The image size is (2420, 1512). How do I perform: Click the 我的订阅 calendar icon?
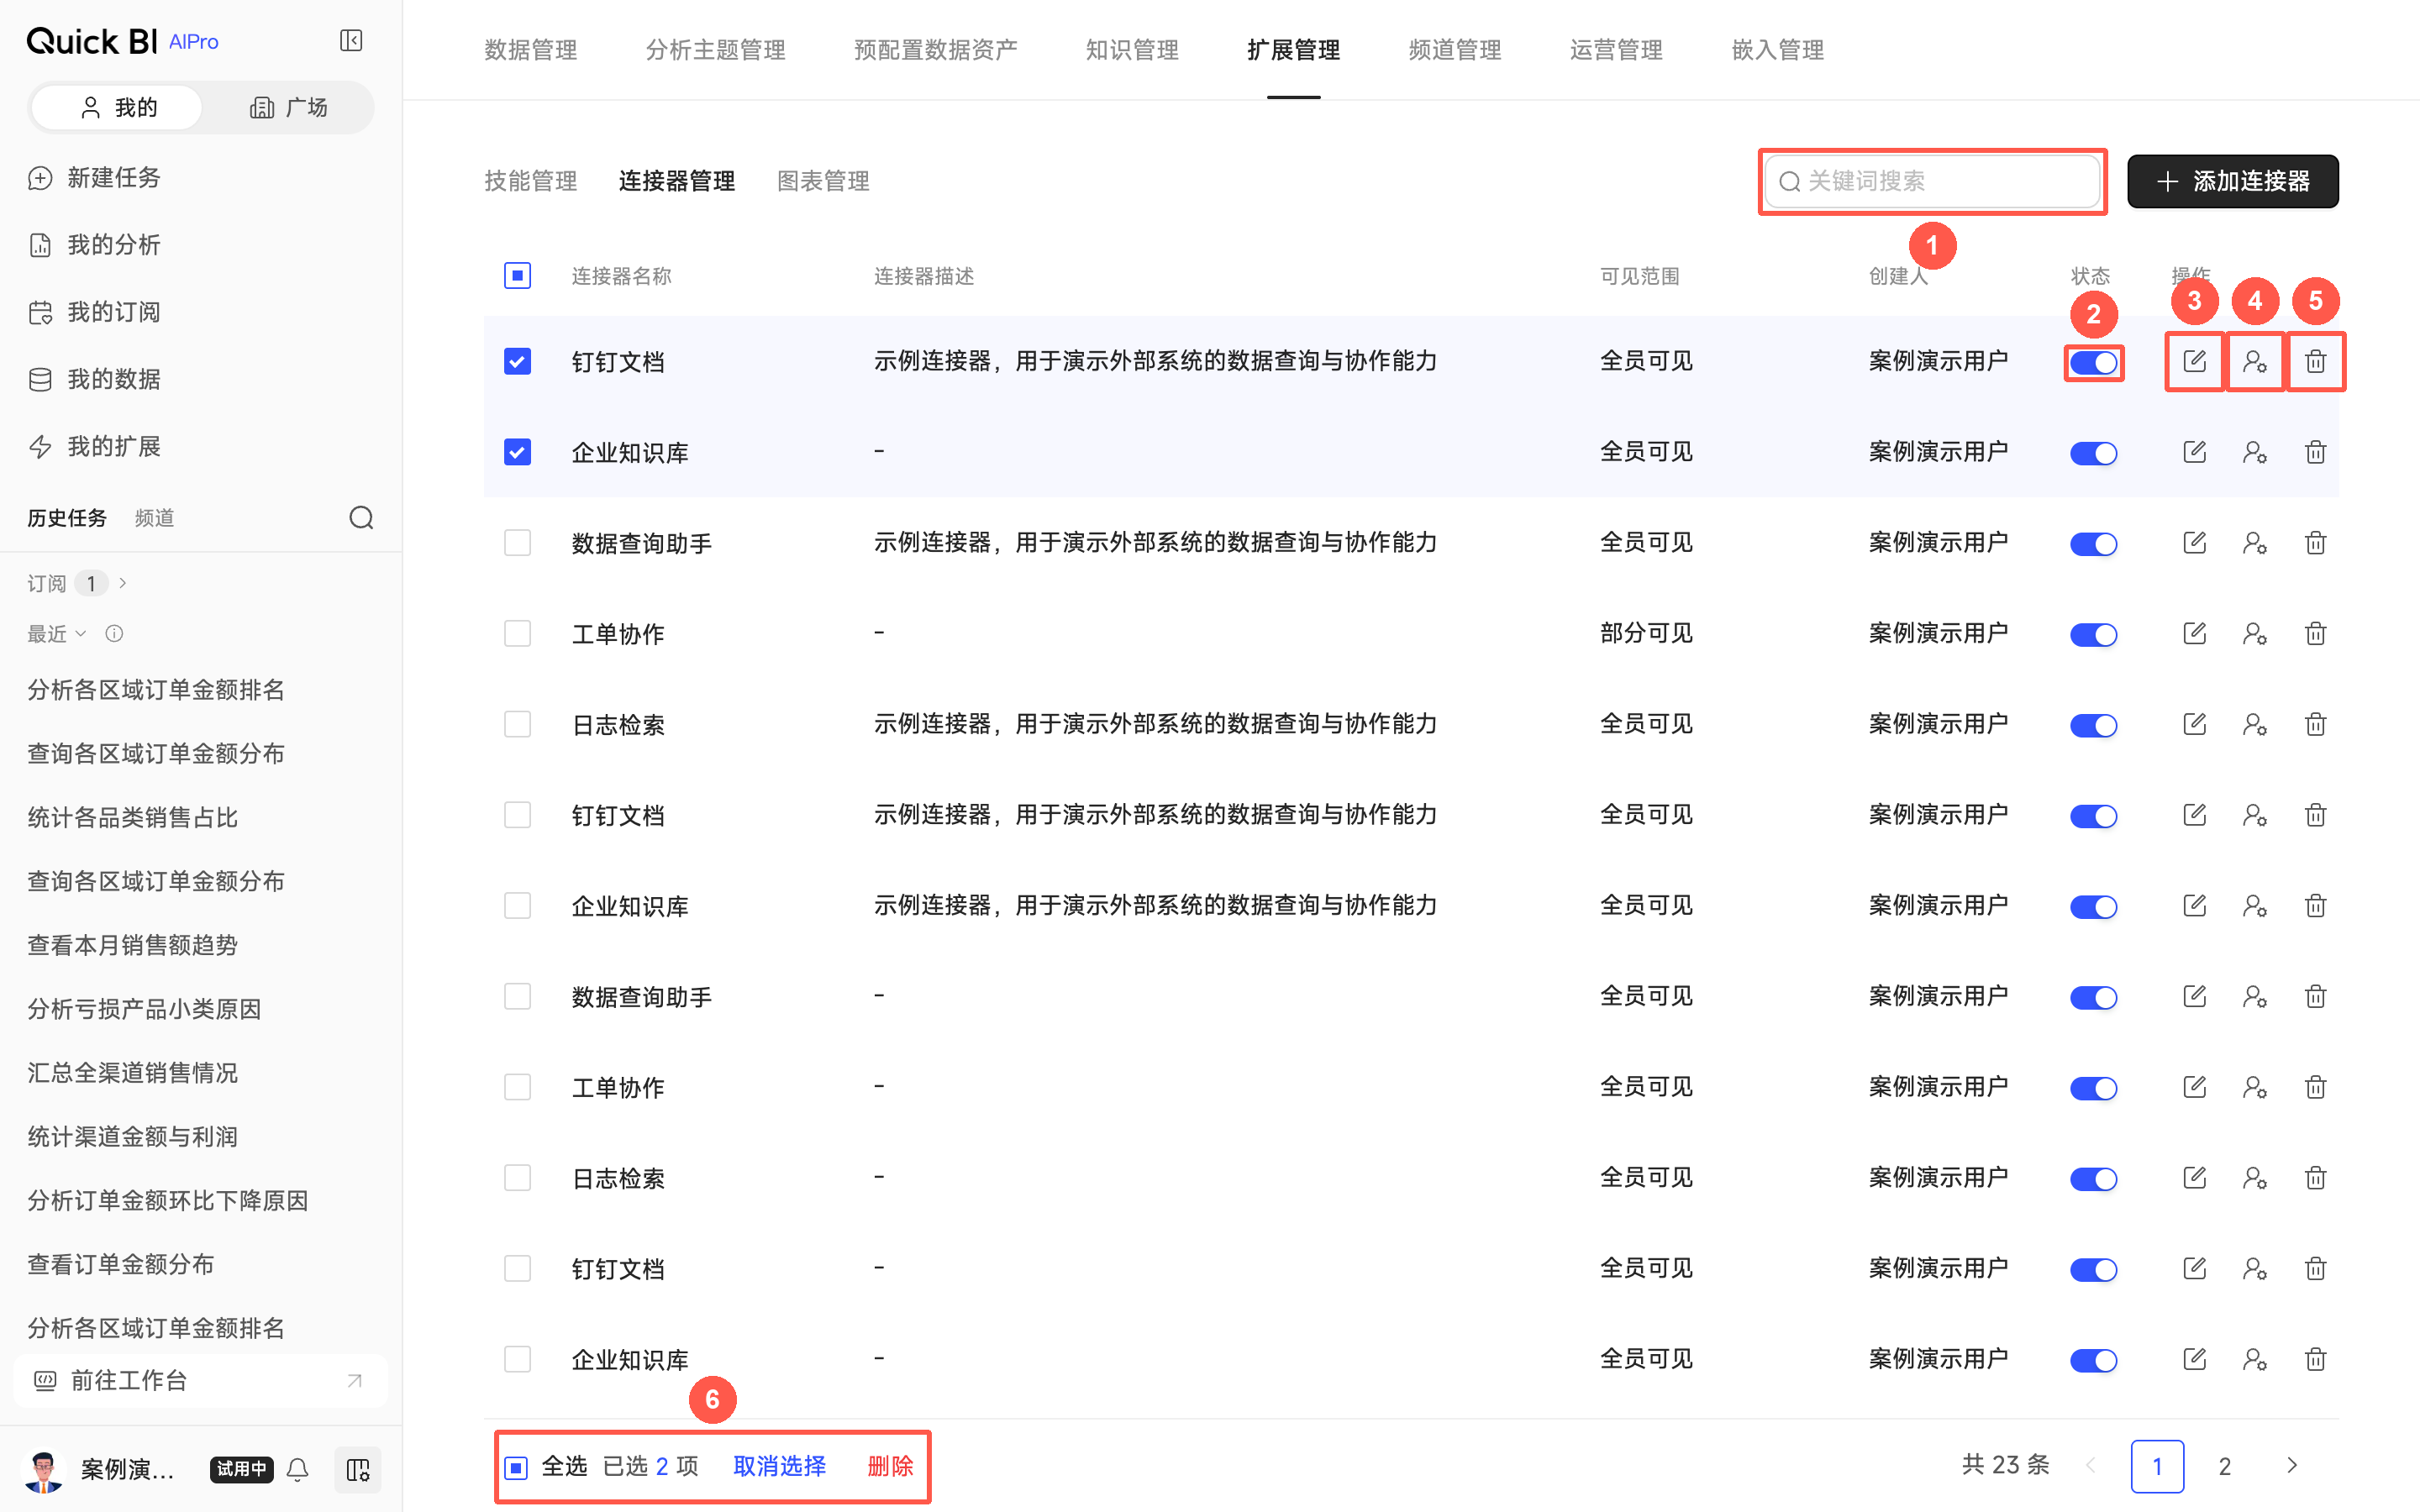coord(40,313)
